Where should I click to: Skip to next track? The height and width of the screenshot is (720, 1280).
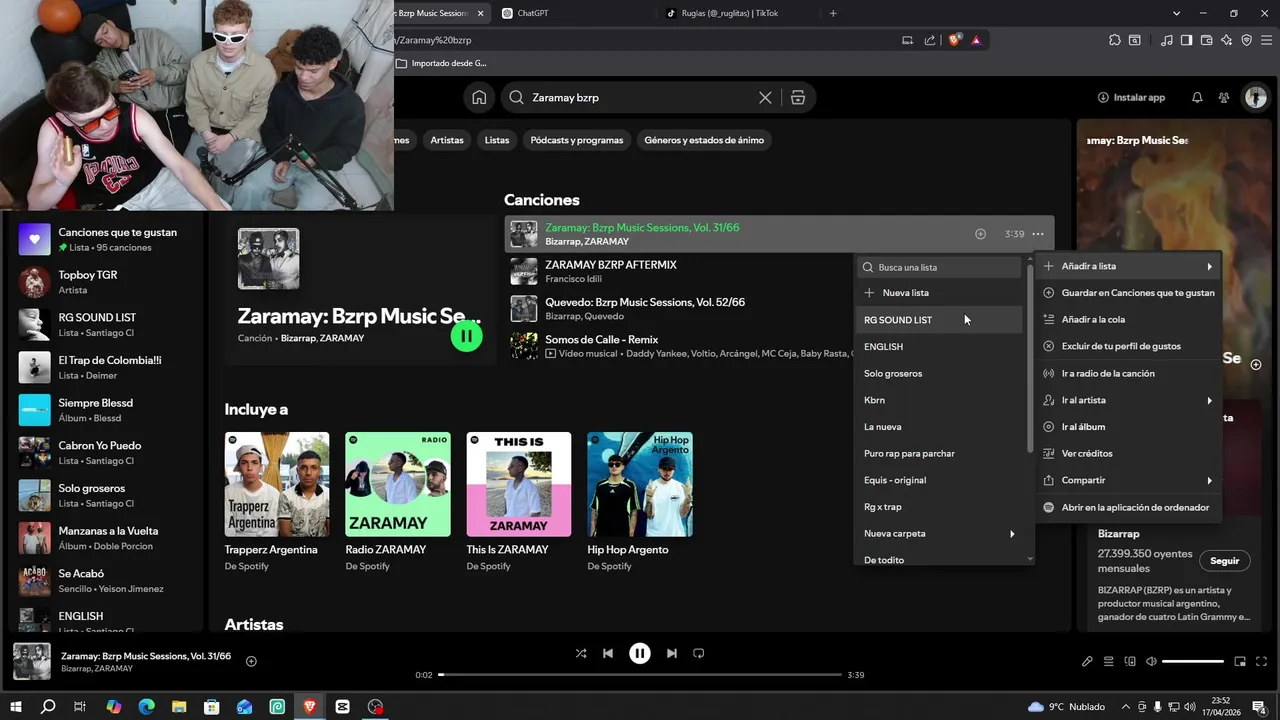(x=672, y=653)
